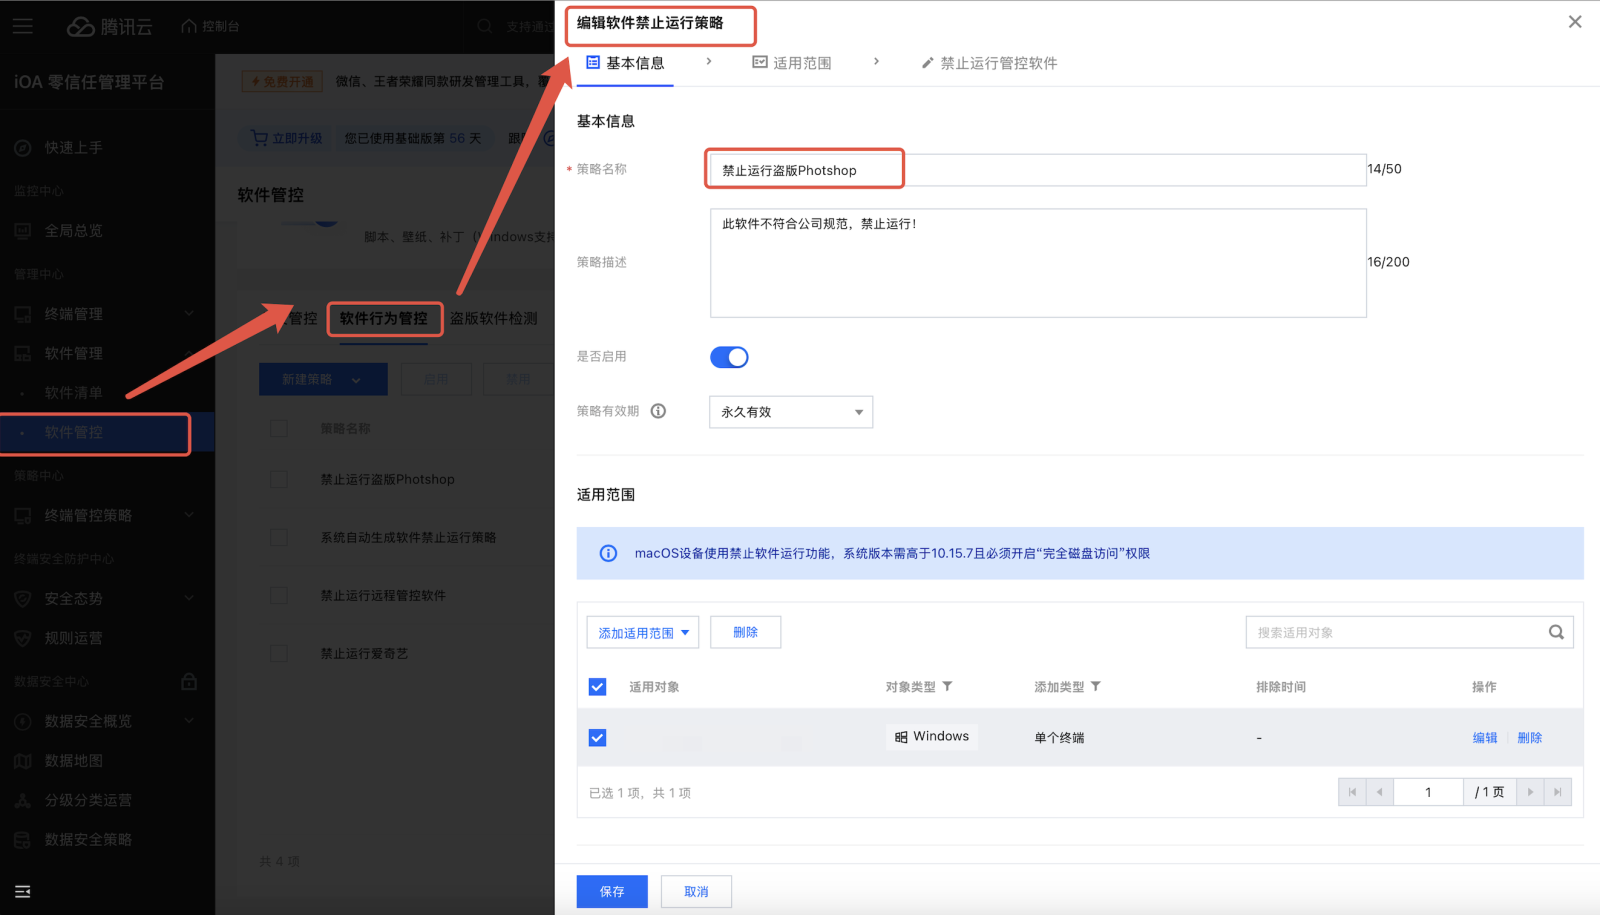Focus the 搜索适用对象 search field
1600x915 pixels.
tap(1410, 632)
